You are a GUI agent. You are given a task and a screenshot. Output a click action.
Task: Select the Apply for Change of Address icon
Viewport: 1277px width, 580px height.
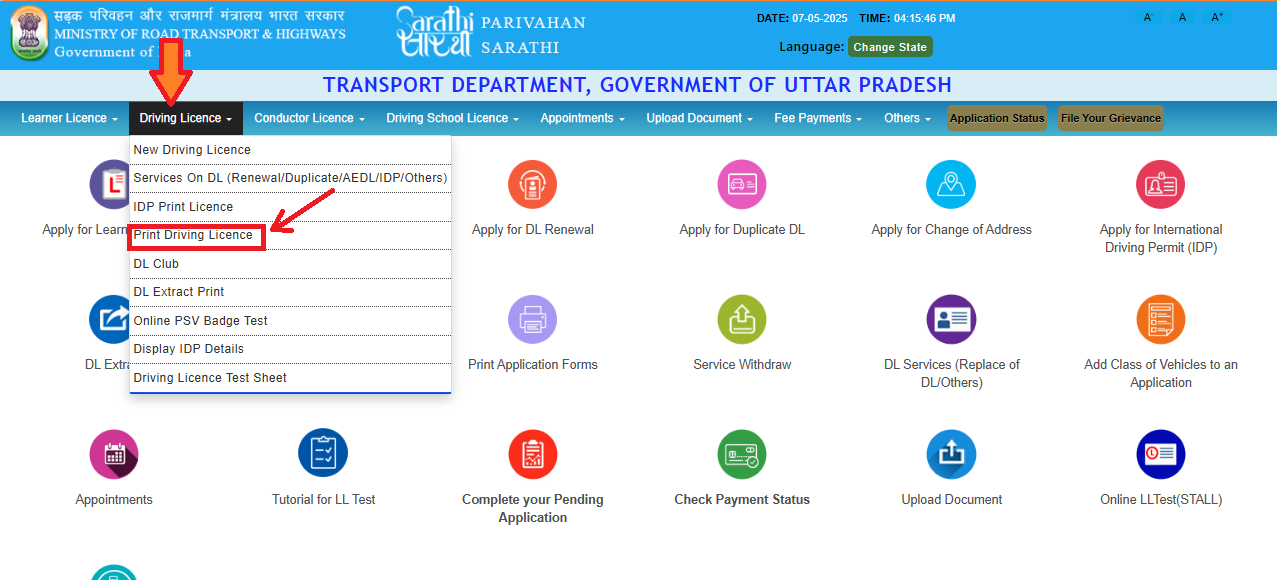coord(951,185)
